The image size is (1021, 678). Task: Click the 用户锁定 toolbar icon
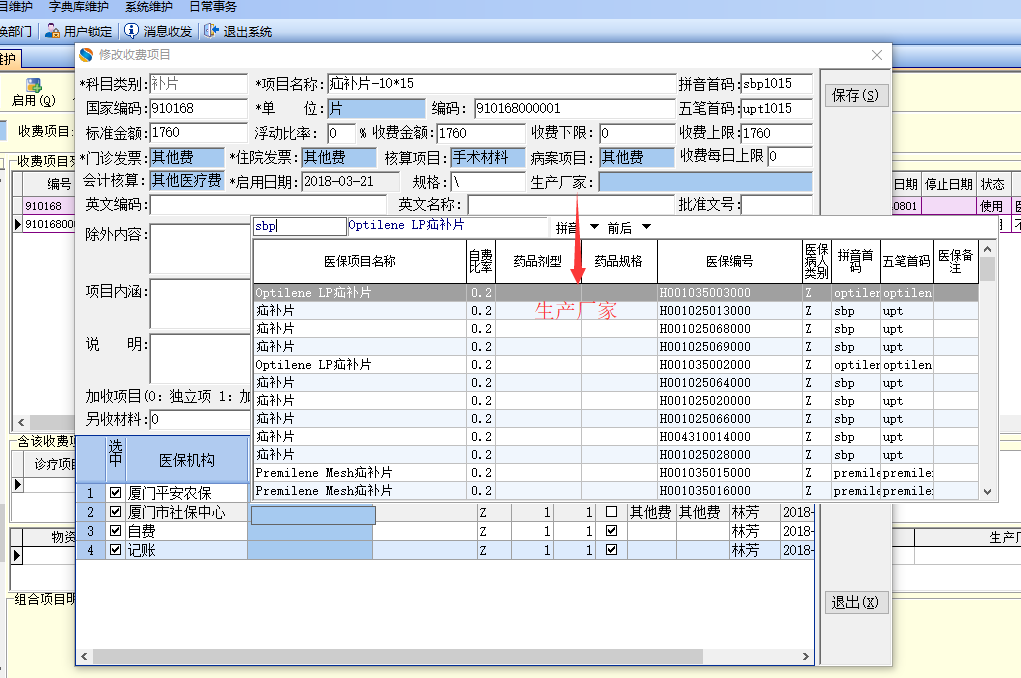53,31
